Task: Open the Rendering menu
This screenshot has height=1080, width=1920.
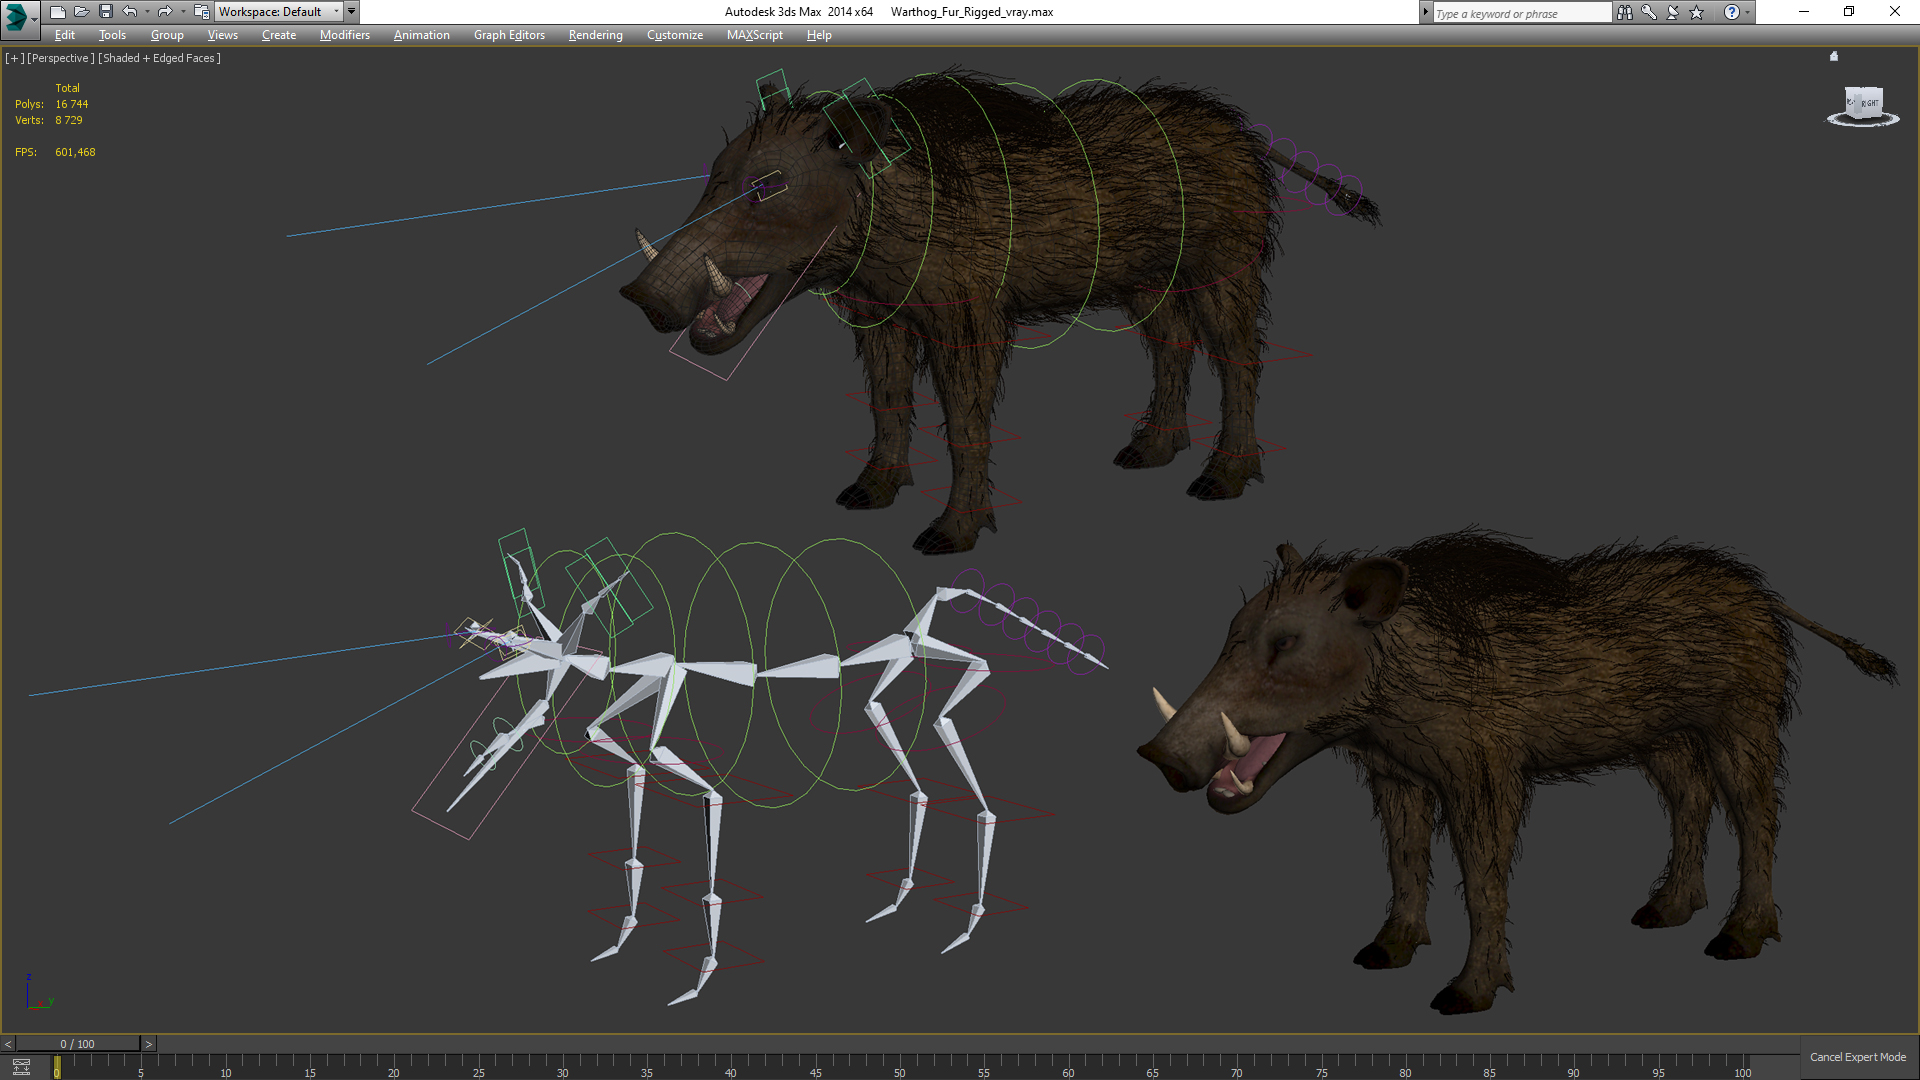Action: pos(595,34)
